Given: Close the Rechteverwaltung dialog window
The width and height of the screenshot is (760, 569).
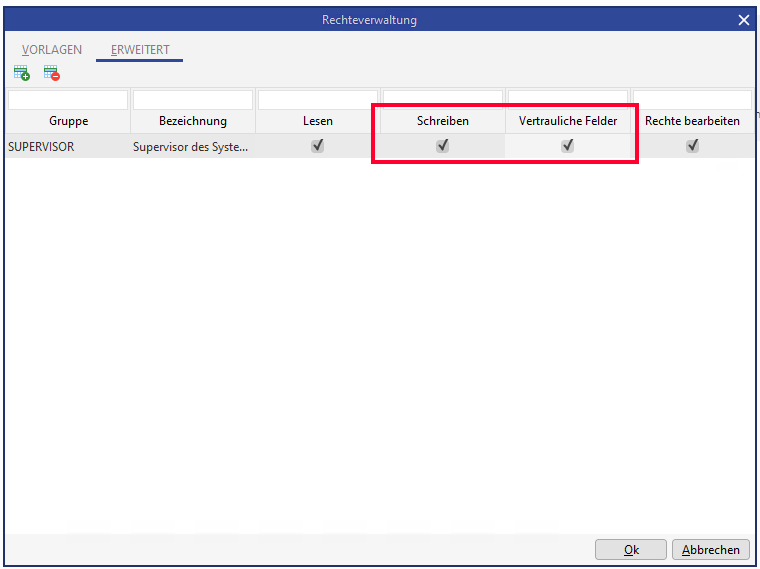Looking at the screenshot, I should pyautogui.click(x=743, y=20).
